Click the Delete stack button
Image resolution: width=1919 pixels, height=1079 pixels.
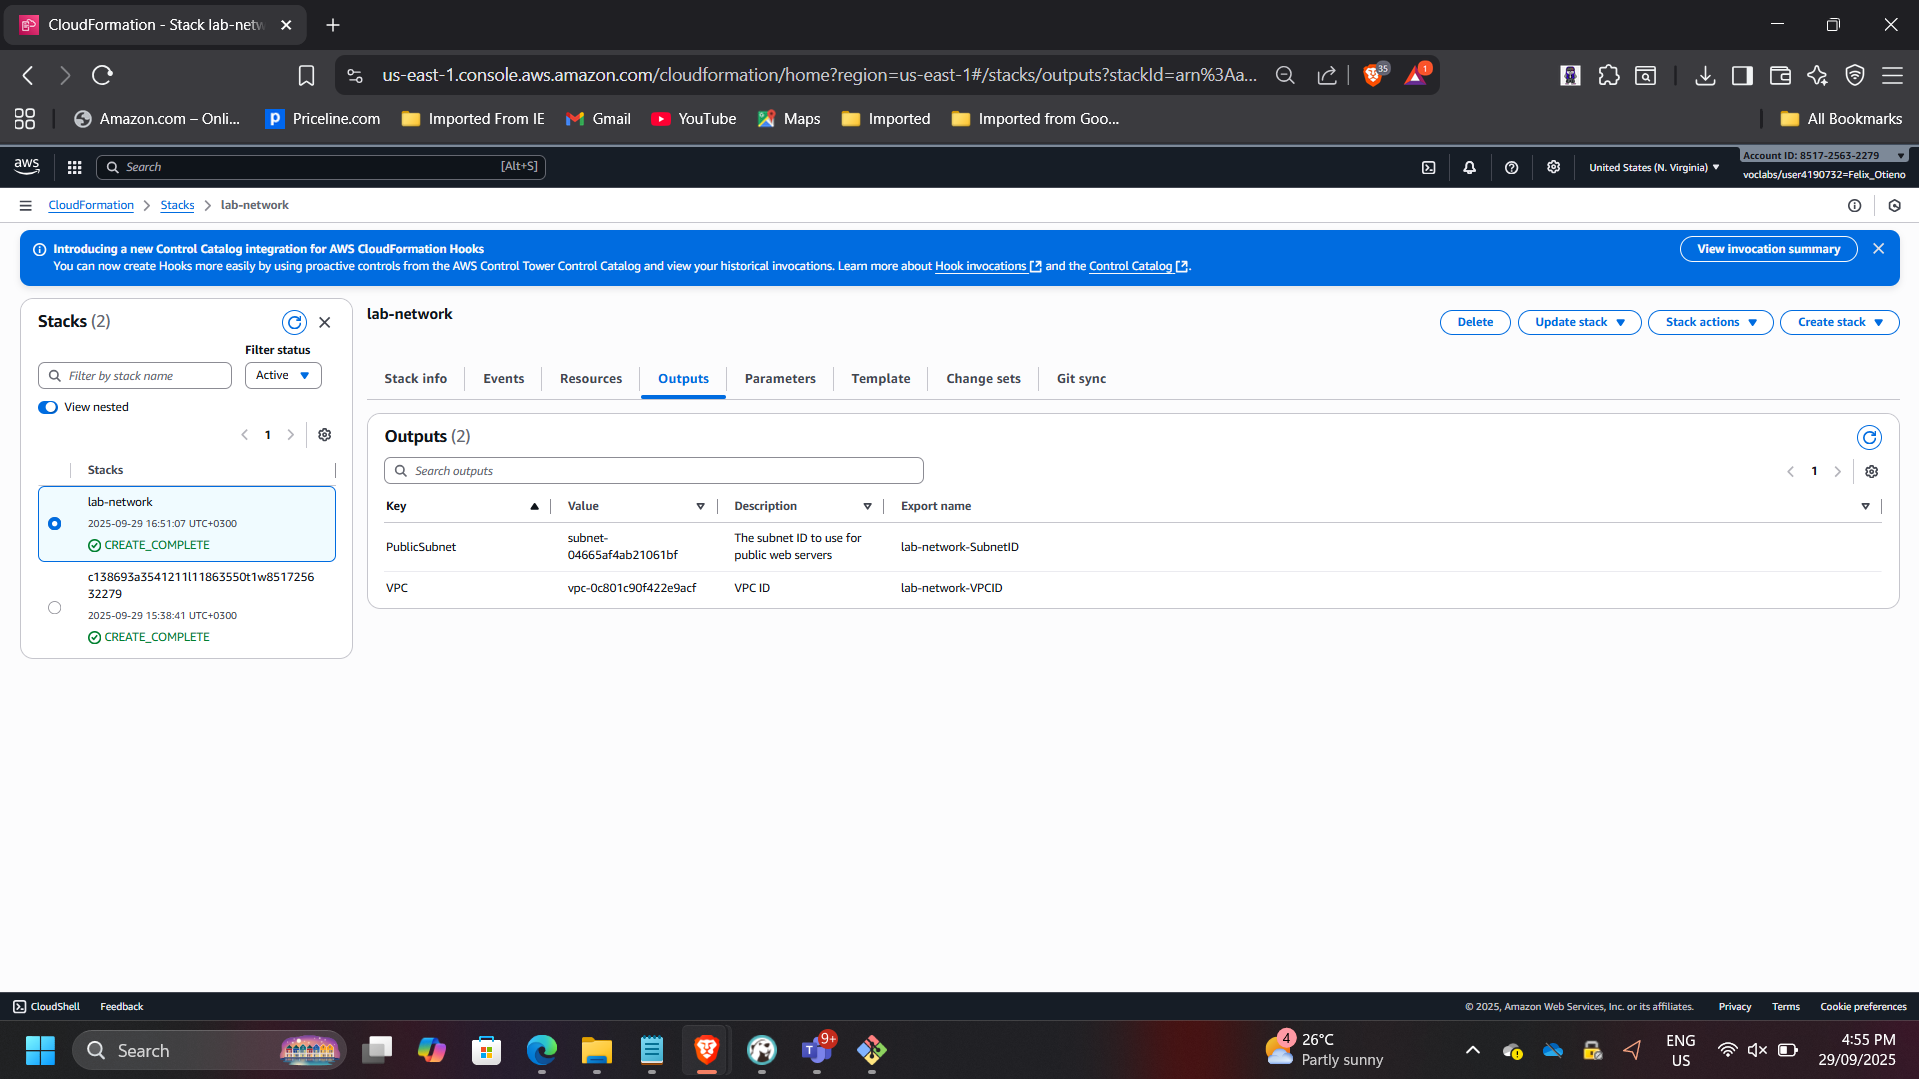click(1474, 322)
